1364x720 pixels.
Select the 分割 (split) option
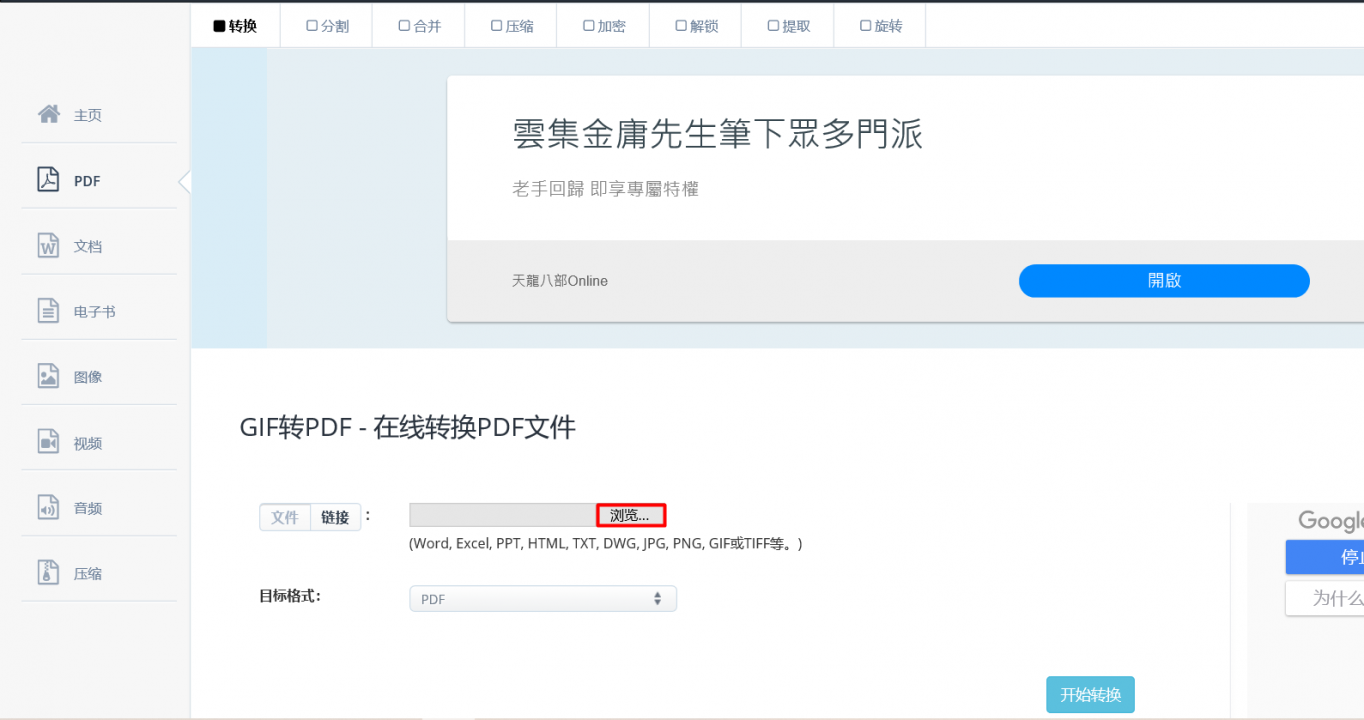coord(327,26)
